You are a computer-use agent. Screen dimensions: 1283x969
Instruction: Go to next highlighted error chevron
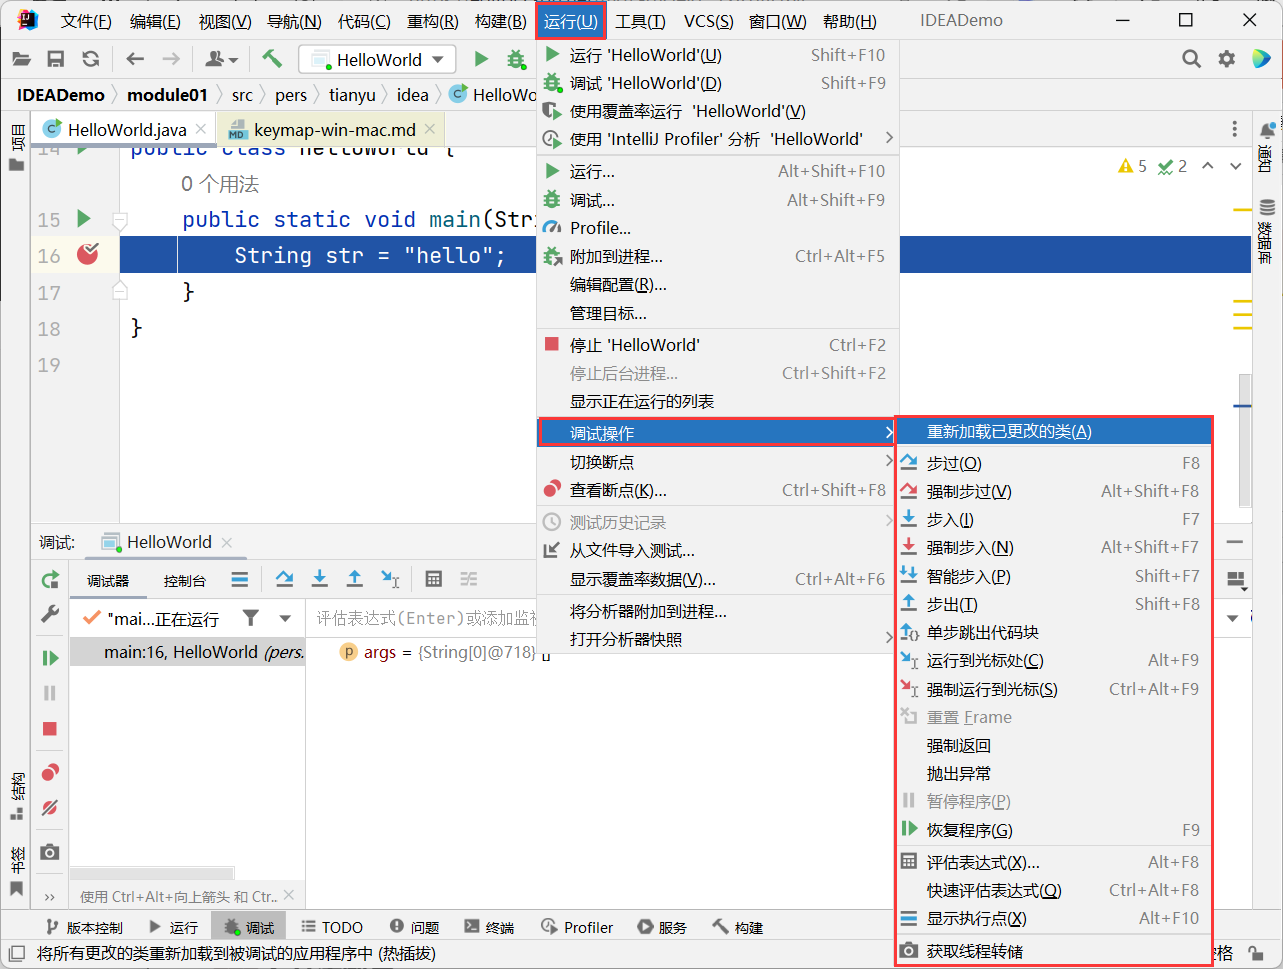coord(1236,166)
